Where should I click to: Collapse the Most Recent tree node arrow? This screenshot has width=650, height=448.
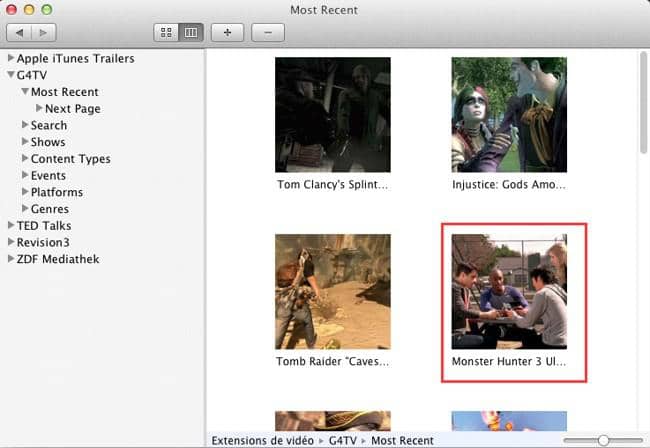(x=25, y=91)
